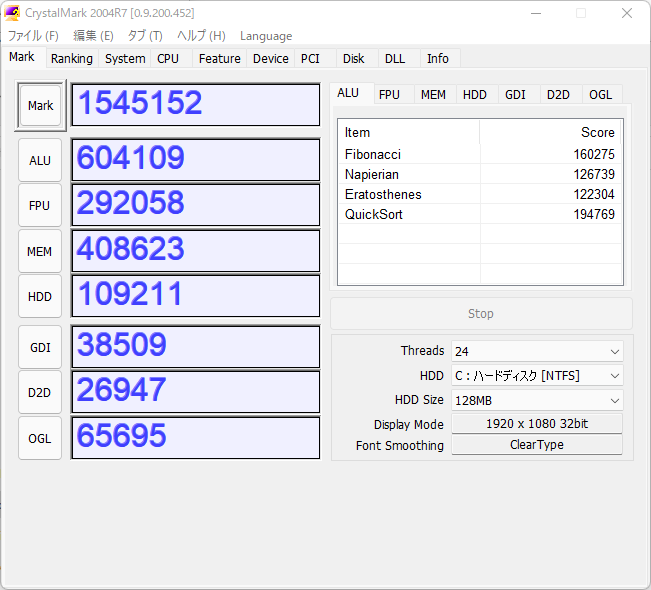Close the CrystalMark window

tap(627, 13)
